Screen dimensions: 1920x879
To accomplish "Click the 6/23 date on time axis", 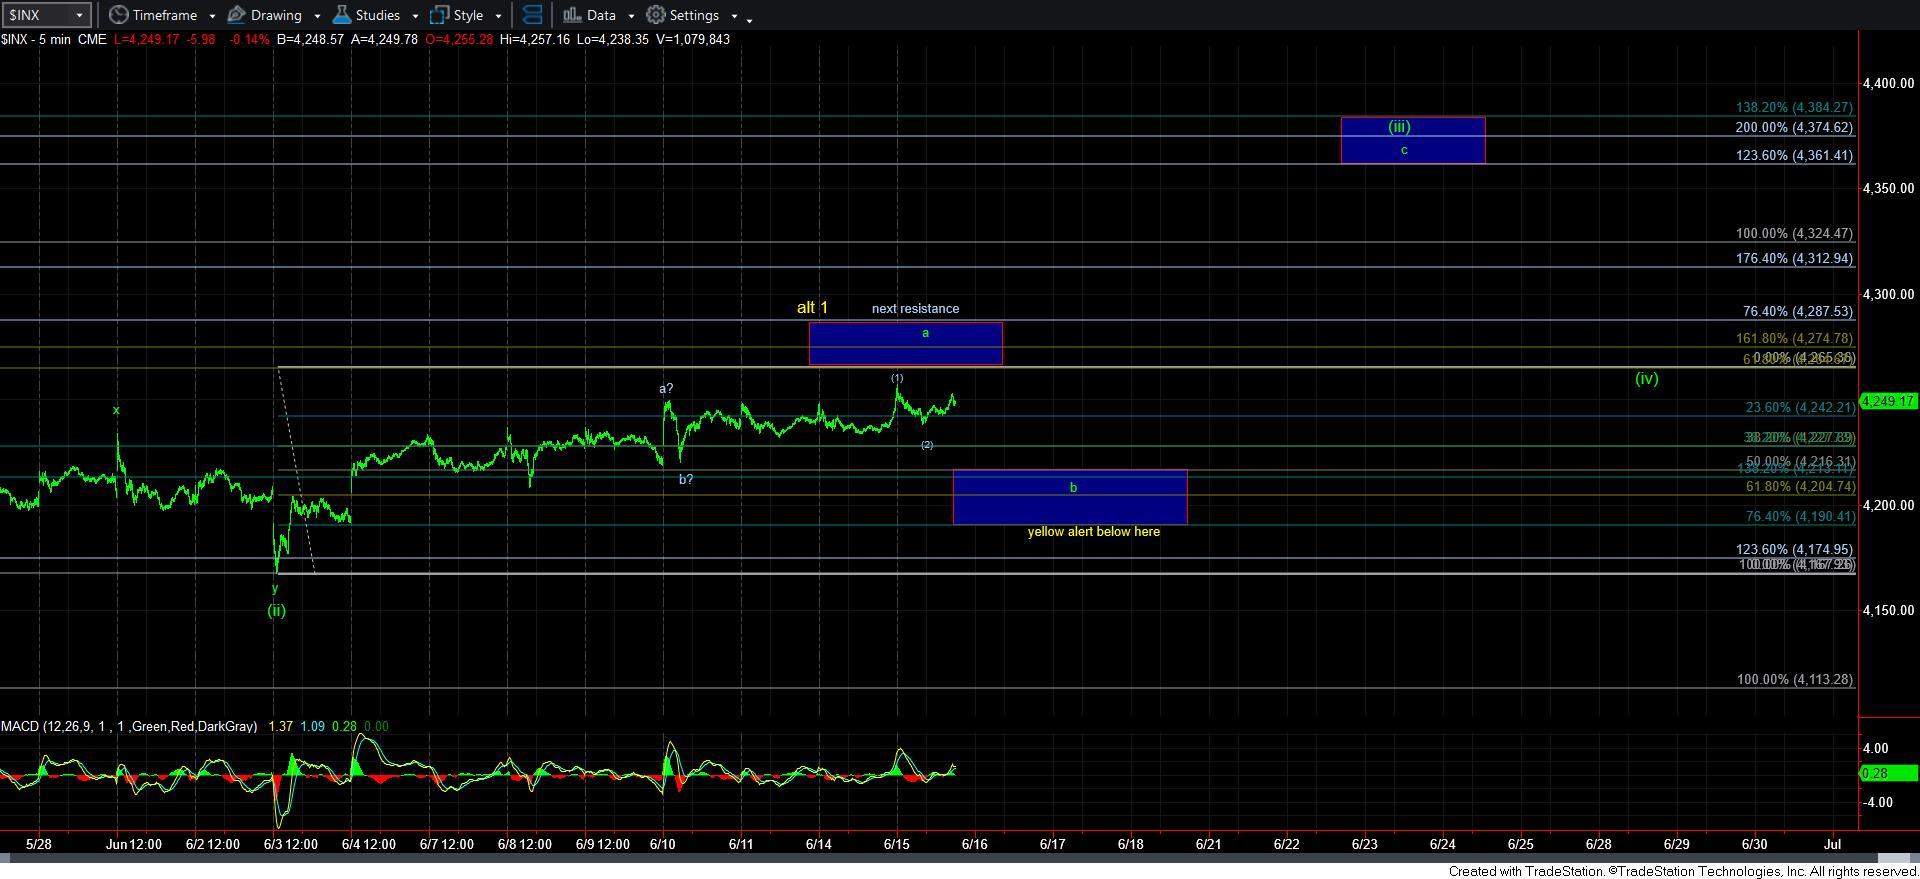I will click(x=1364, y=844).
